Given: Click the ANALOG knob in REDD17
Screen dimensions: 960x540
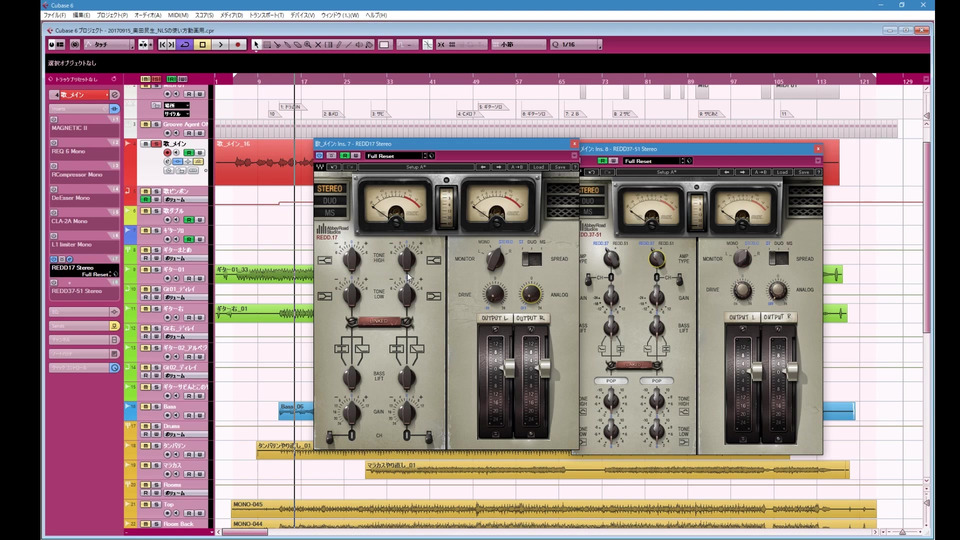Looking at the screenshot, I should tap(531, 293).
